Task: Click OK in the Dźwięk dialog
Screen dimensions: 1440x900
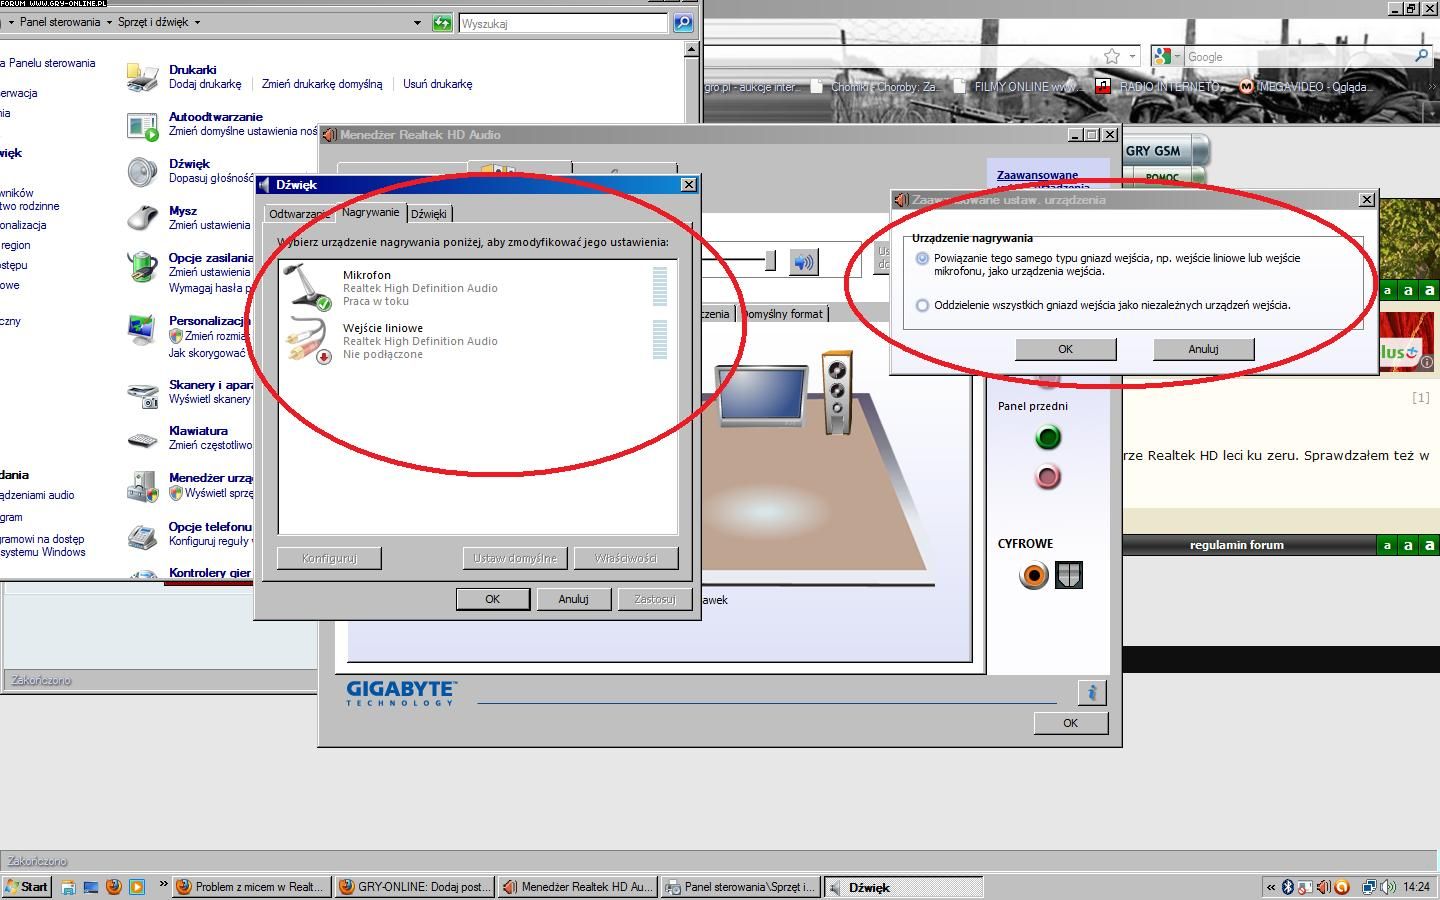Action: coord(493,599)
